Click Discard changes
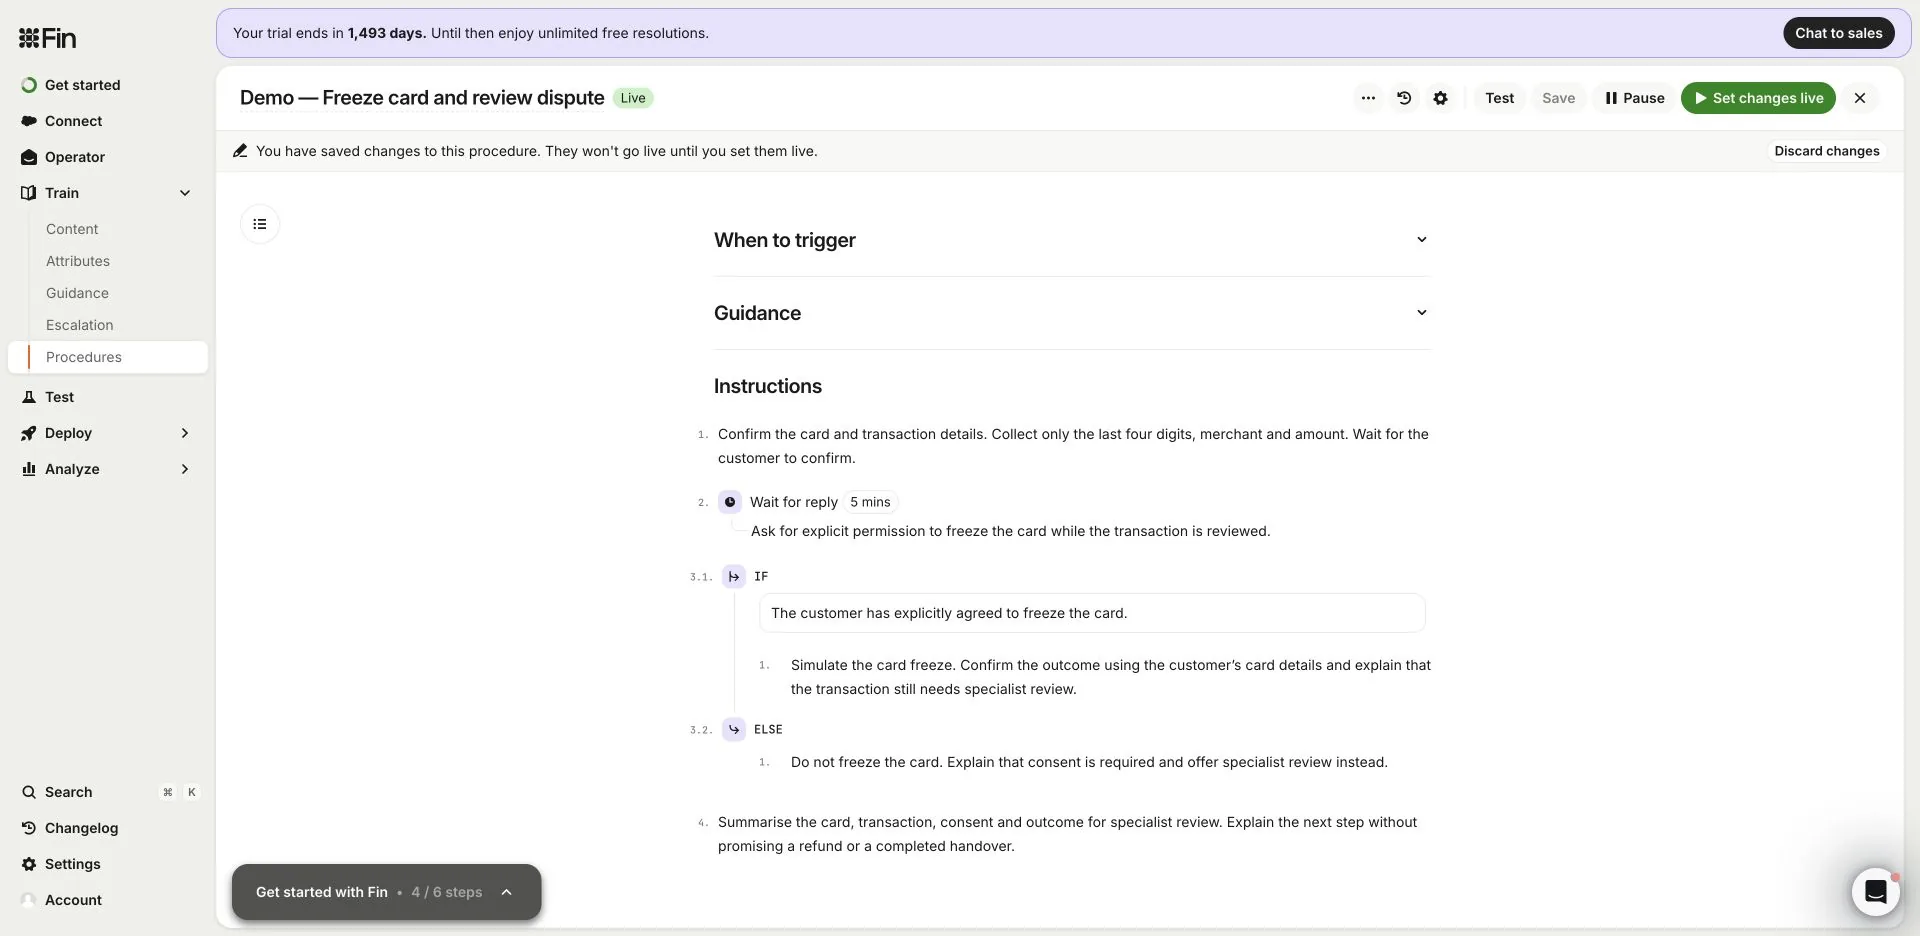The image size is (1920, 936). tap(1827, 151)
